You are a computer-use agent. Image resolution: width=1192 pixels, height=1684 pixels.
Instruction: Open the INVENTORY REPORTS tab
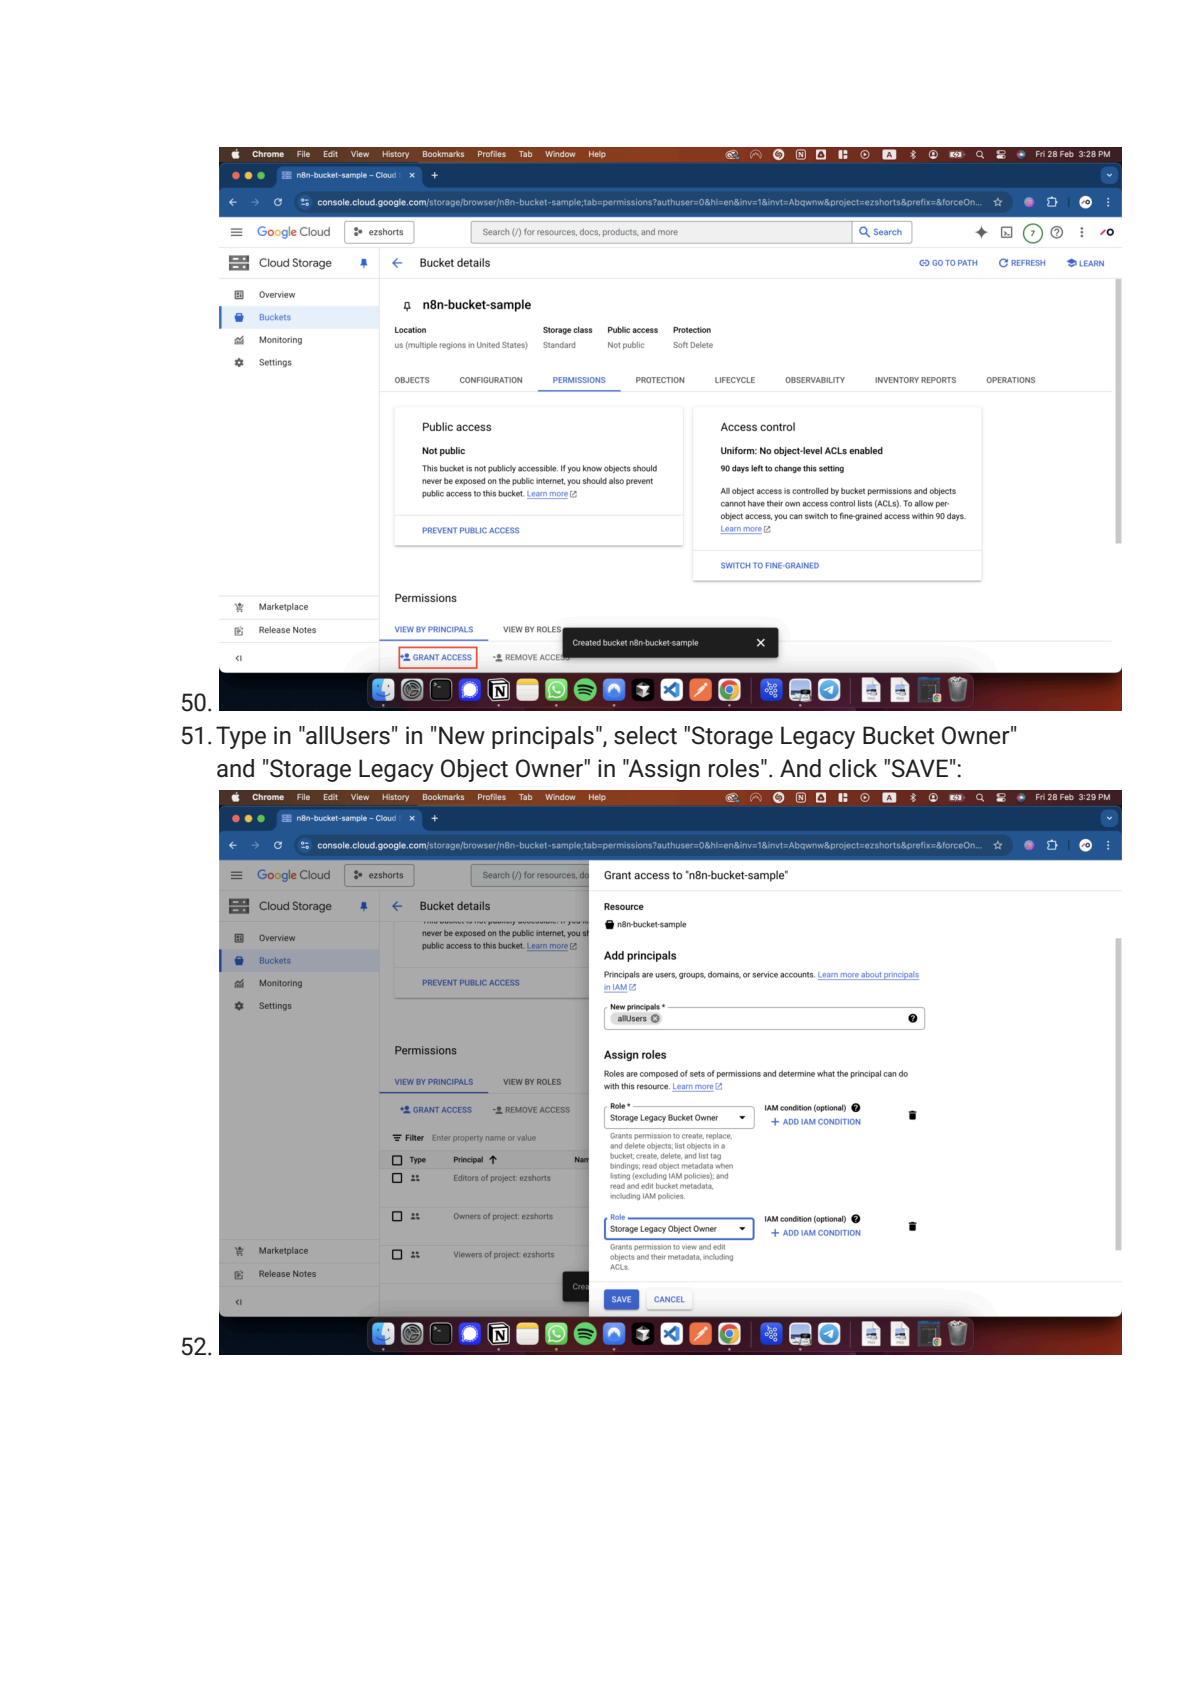pyautogui.click(x=915, y=380)
